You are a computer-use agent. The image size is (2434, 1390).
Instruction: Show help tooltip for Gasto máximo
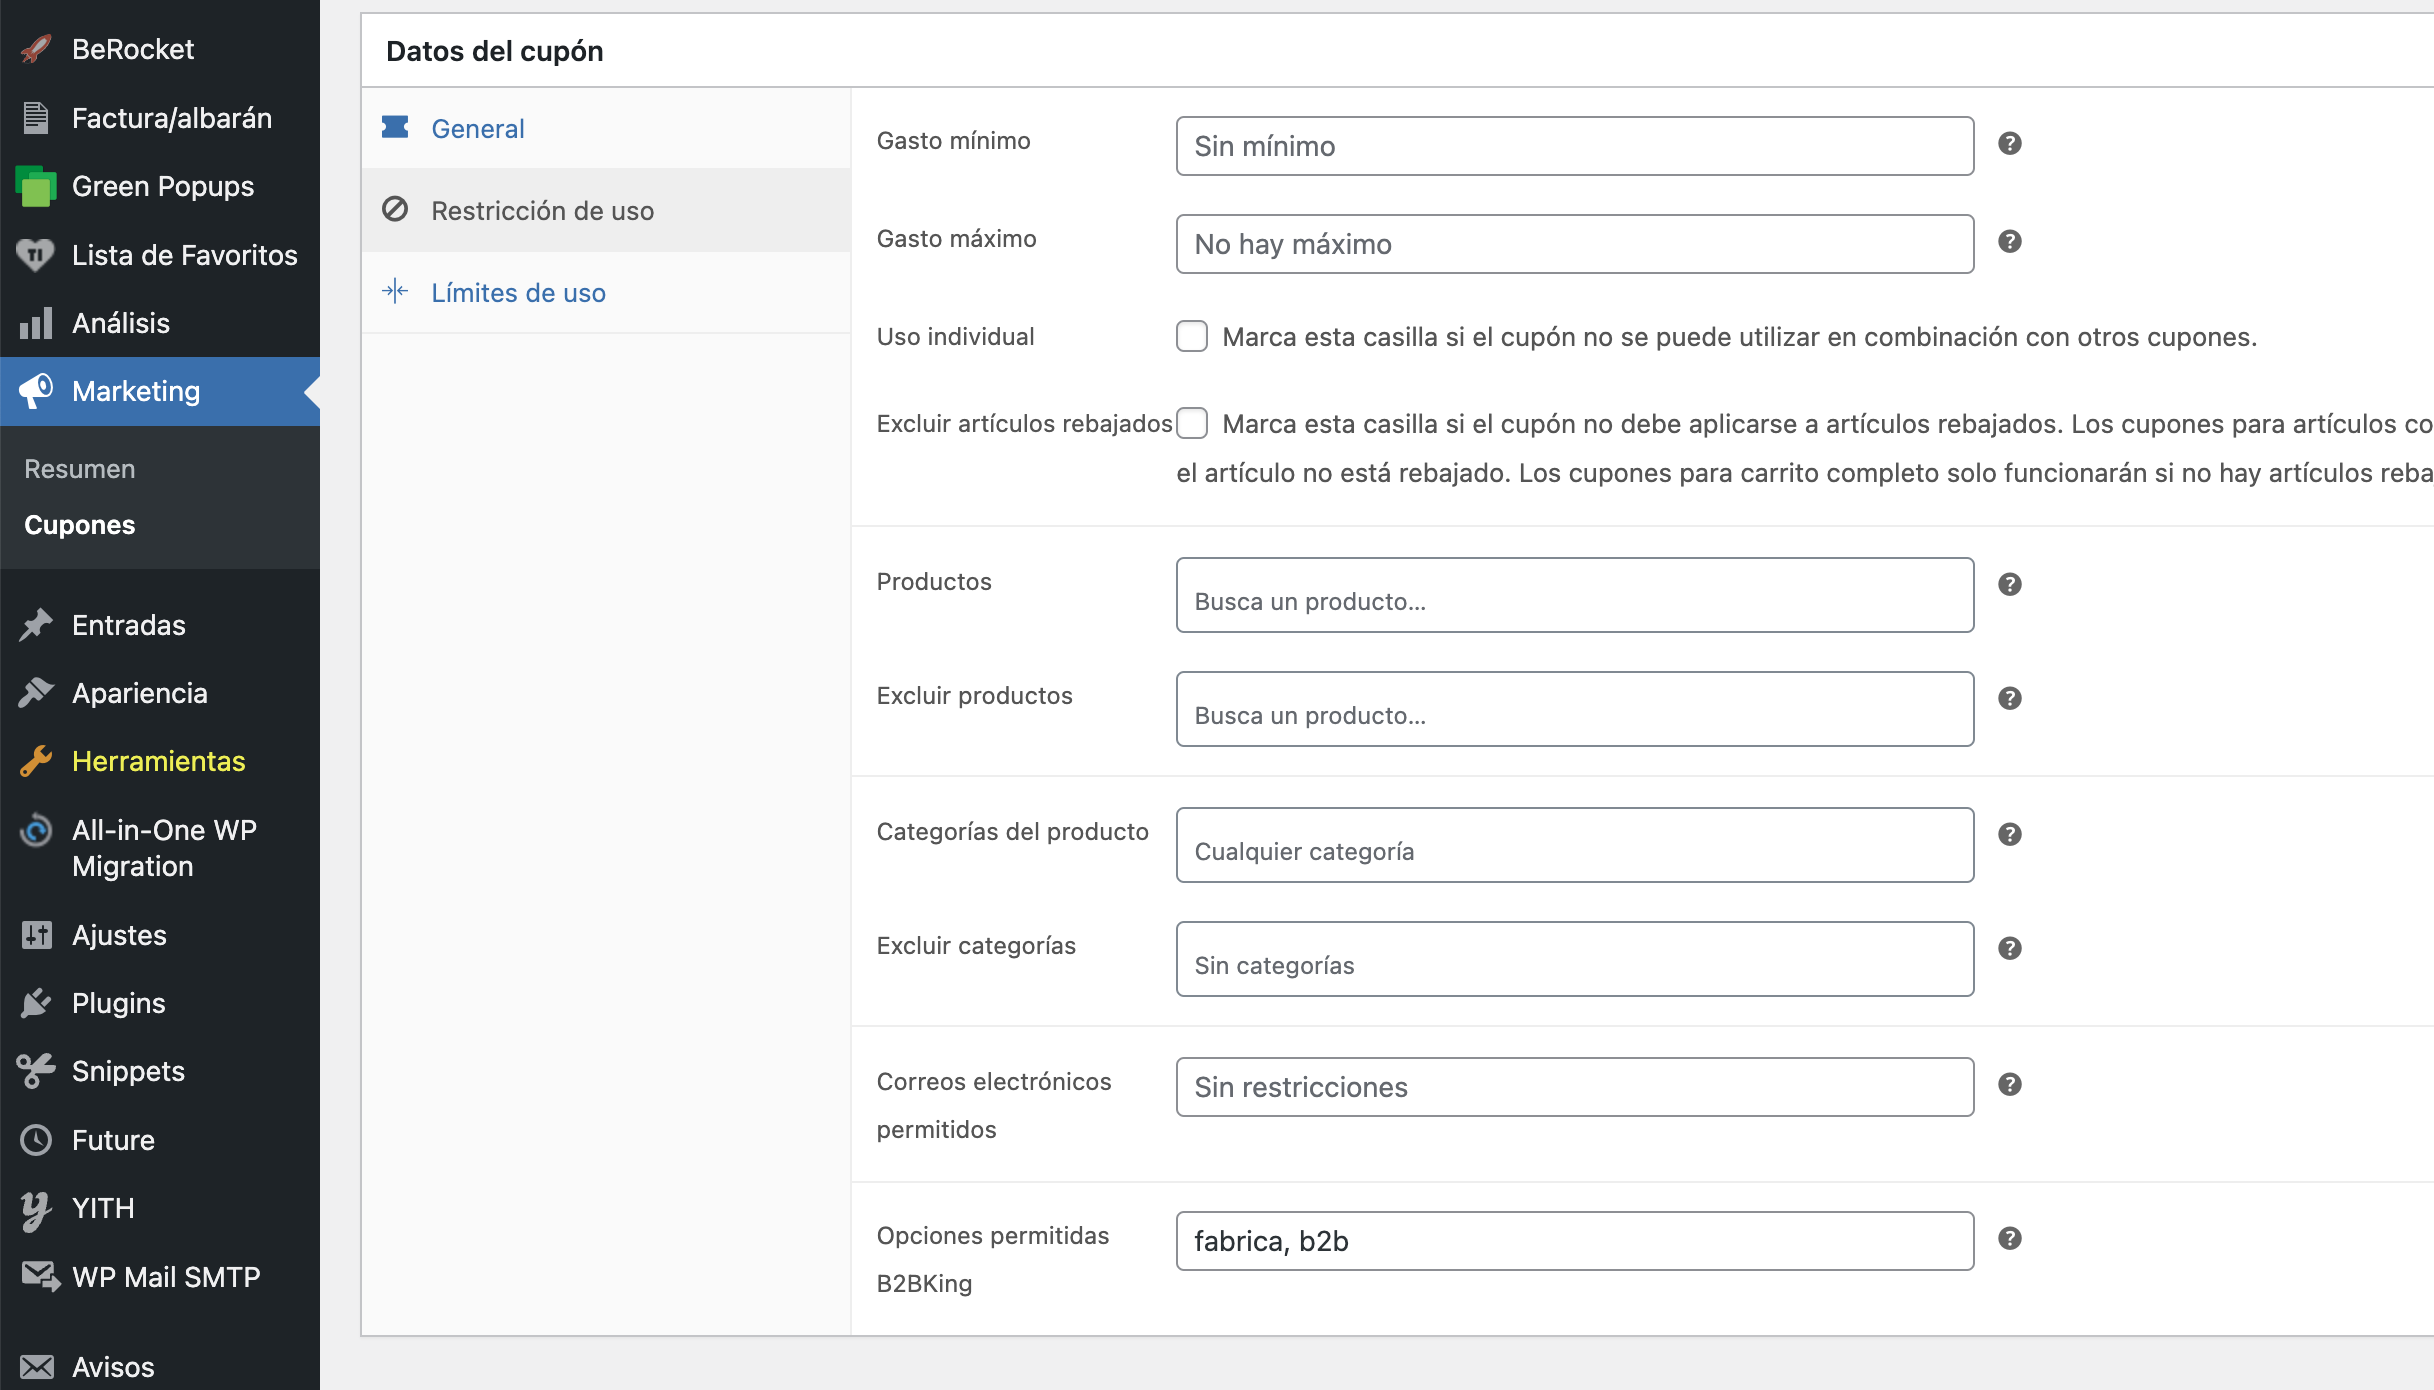point(2010,241)
